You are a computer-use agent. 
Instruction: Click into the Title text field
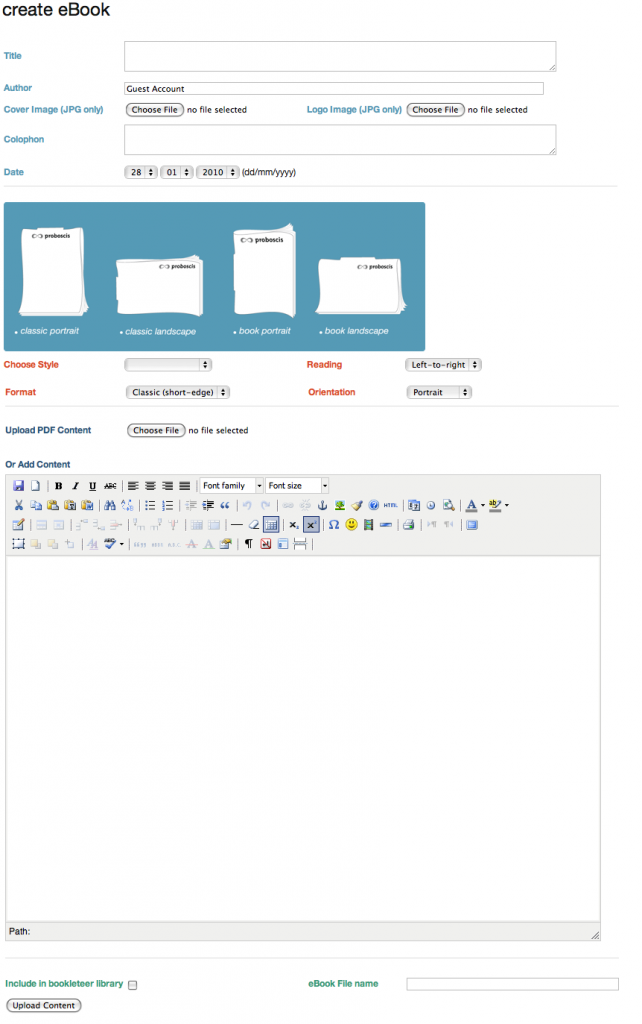340,56
